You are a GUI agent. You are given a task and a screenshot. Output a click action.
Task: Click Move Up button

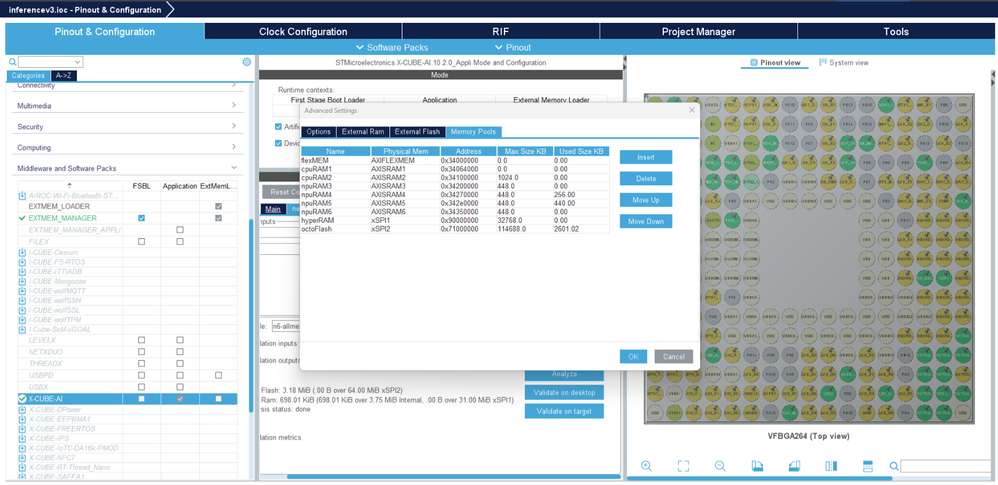(x=646, y=200)
